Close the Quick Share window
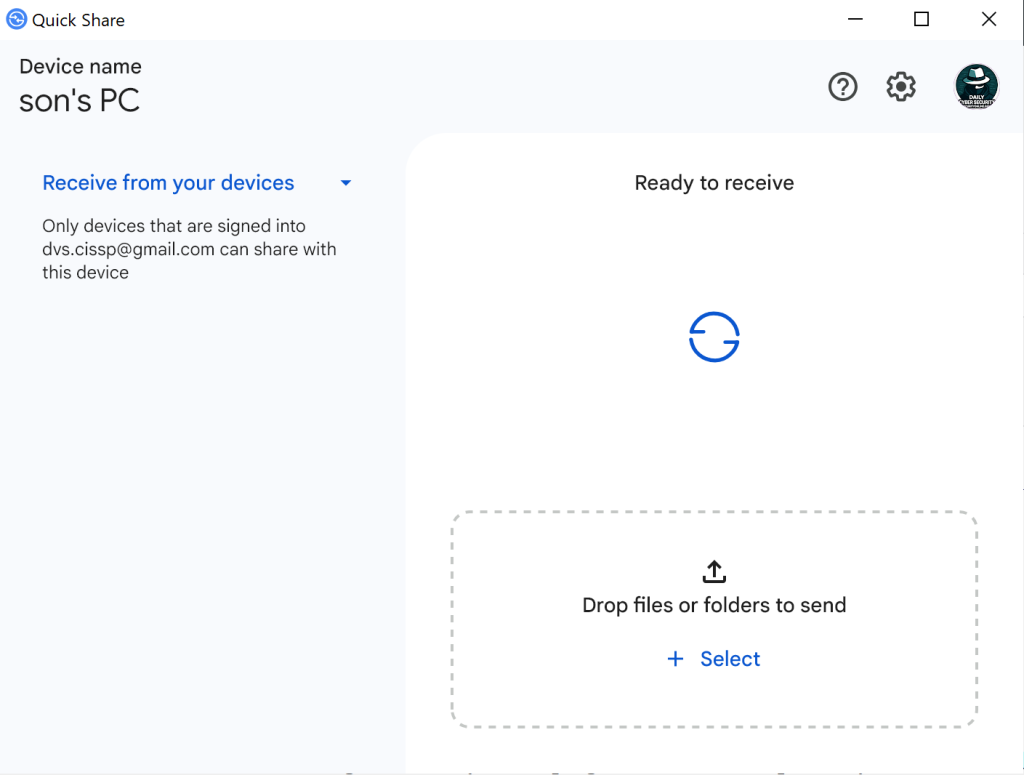Screen dimensions: 1024x775 [989, 19]
